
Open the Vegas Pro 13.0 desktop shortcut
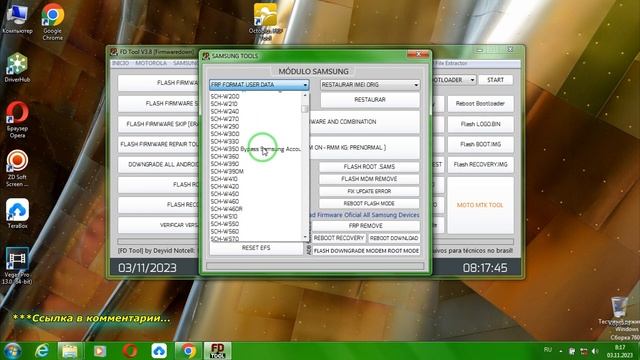[17, 266]
